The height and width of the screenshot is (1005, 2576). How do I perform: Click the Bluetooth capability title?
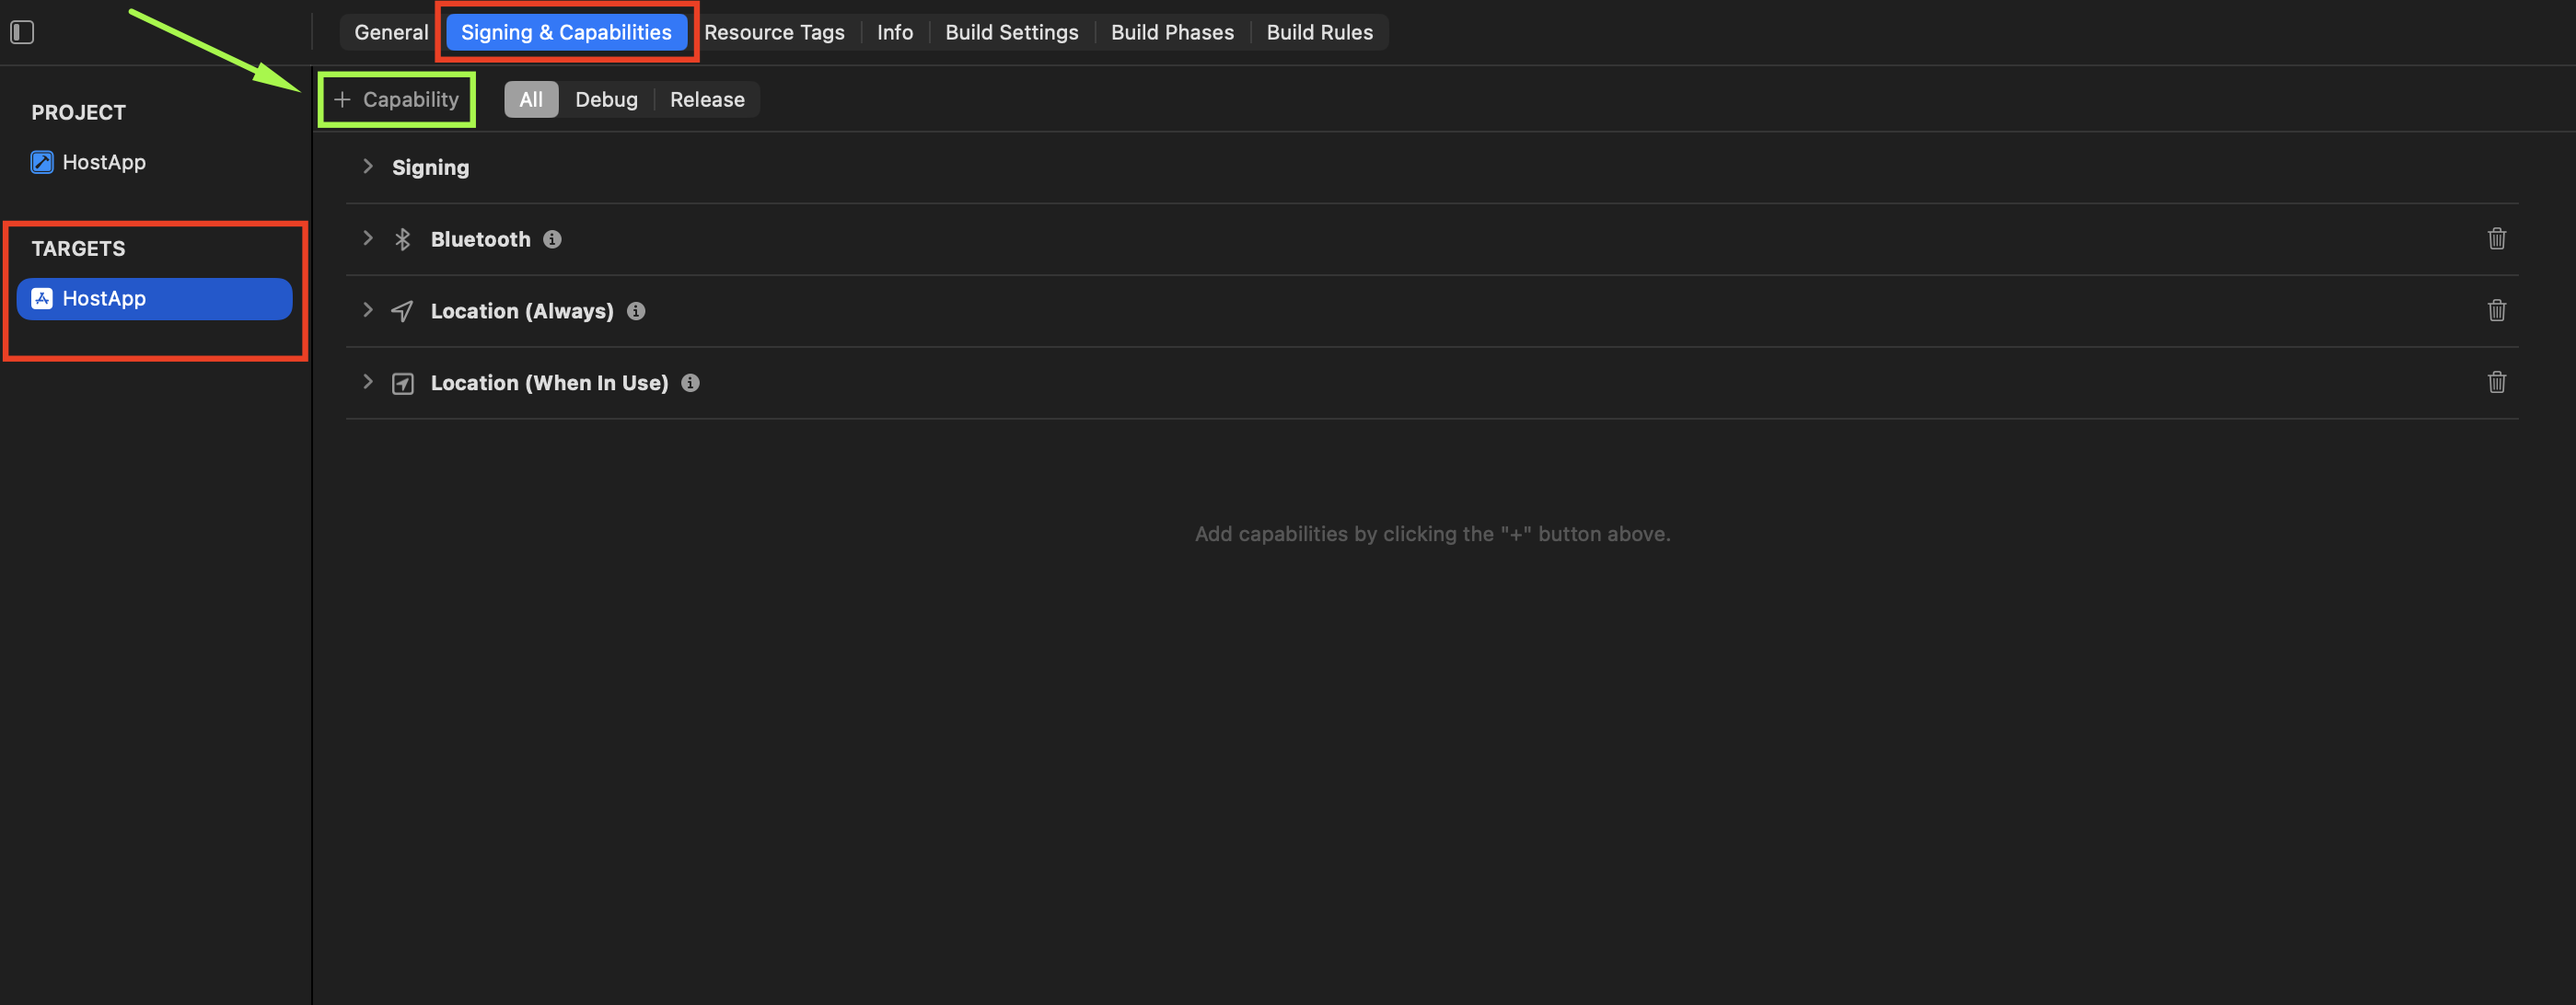pyautogui.click(x=480, y=239)
